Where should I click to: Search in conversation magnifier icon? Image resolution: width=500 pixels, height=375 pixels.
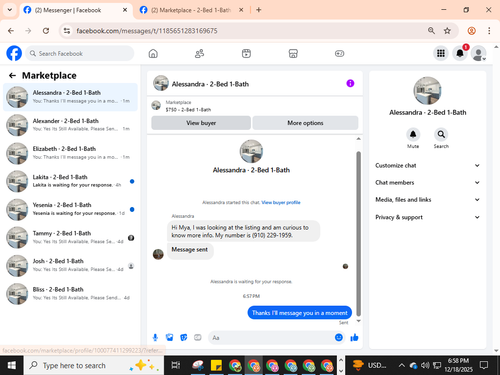[441, 135]
